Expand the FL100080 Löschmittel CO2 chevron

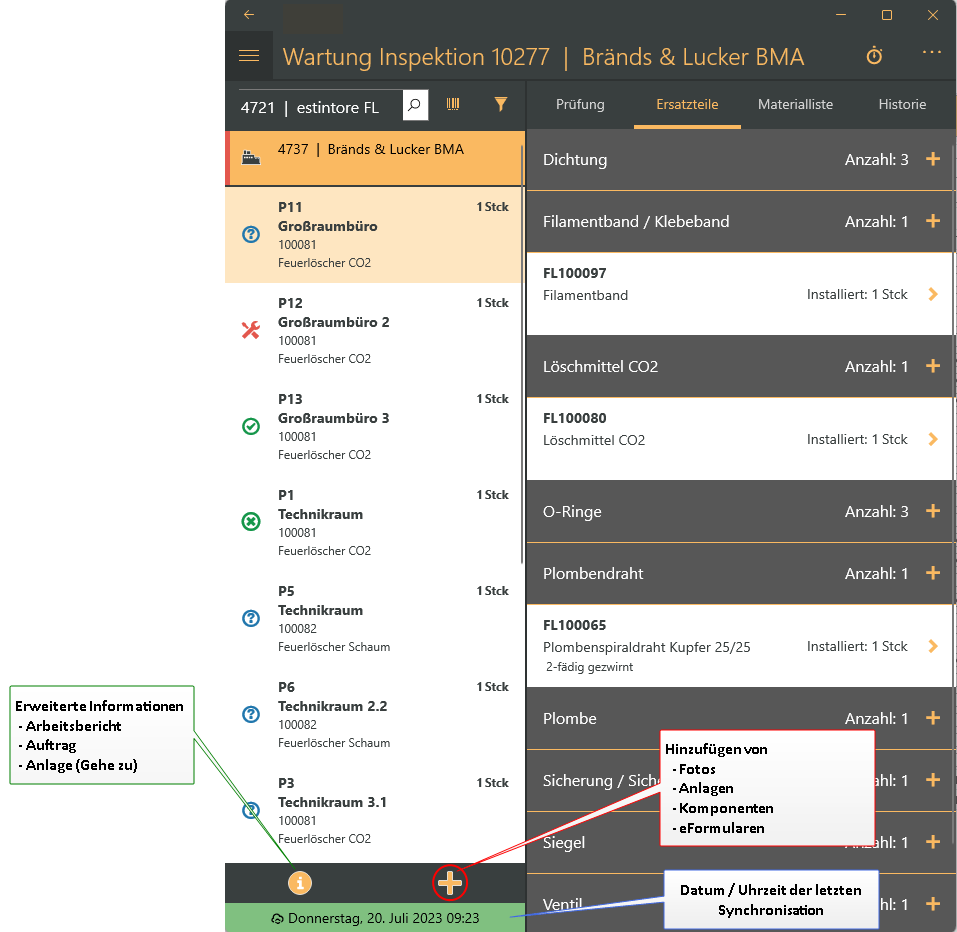(933, 439)
